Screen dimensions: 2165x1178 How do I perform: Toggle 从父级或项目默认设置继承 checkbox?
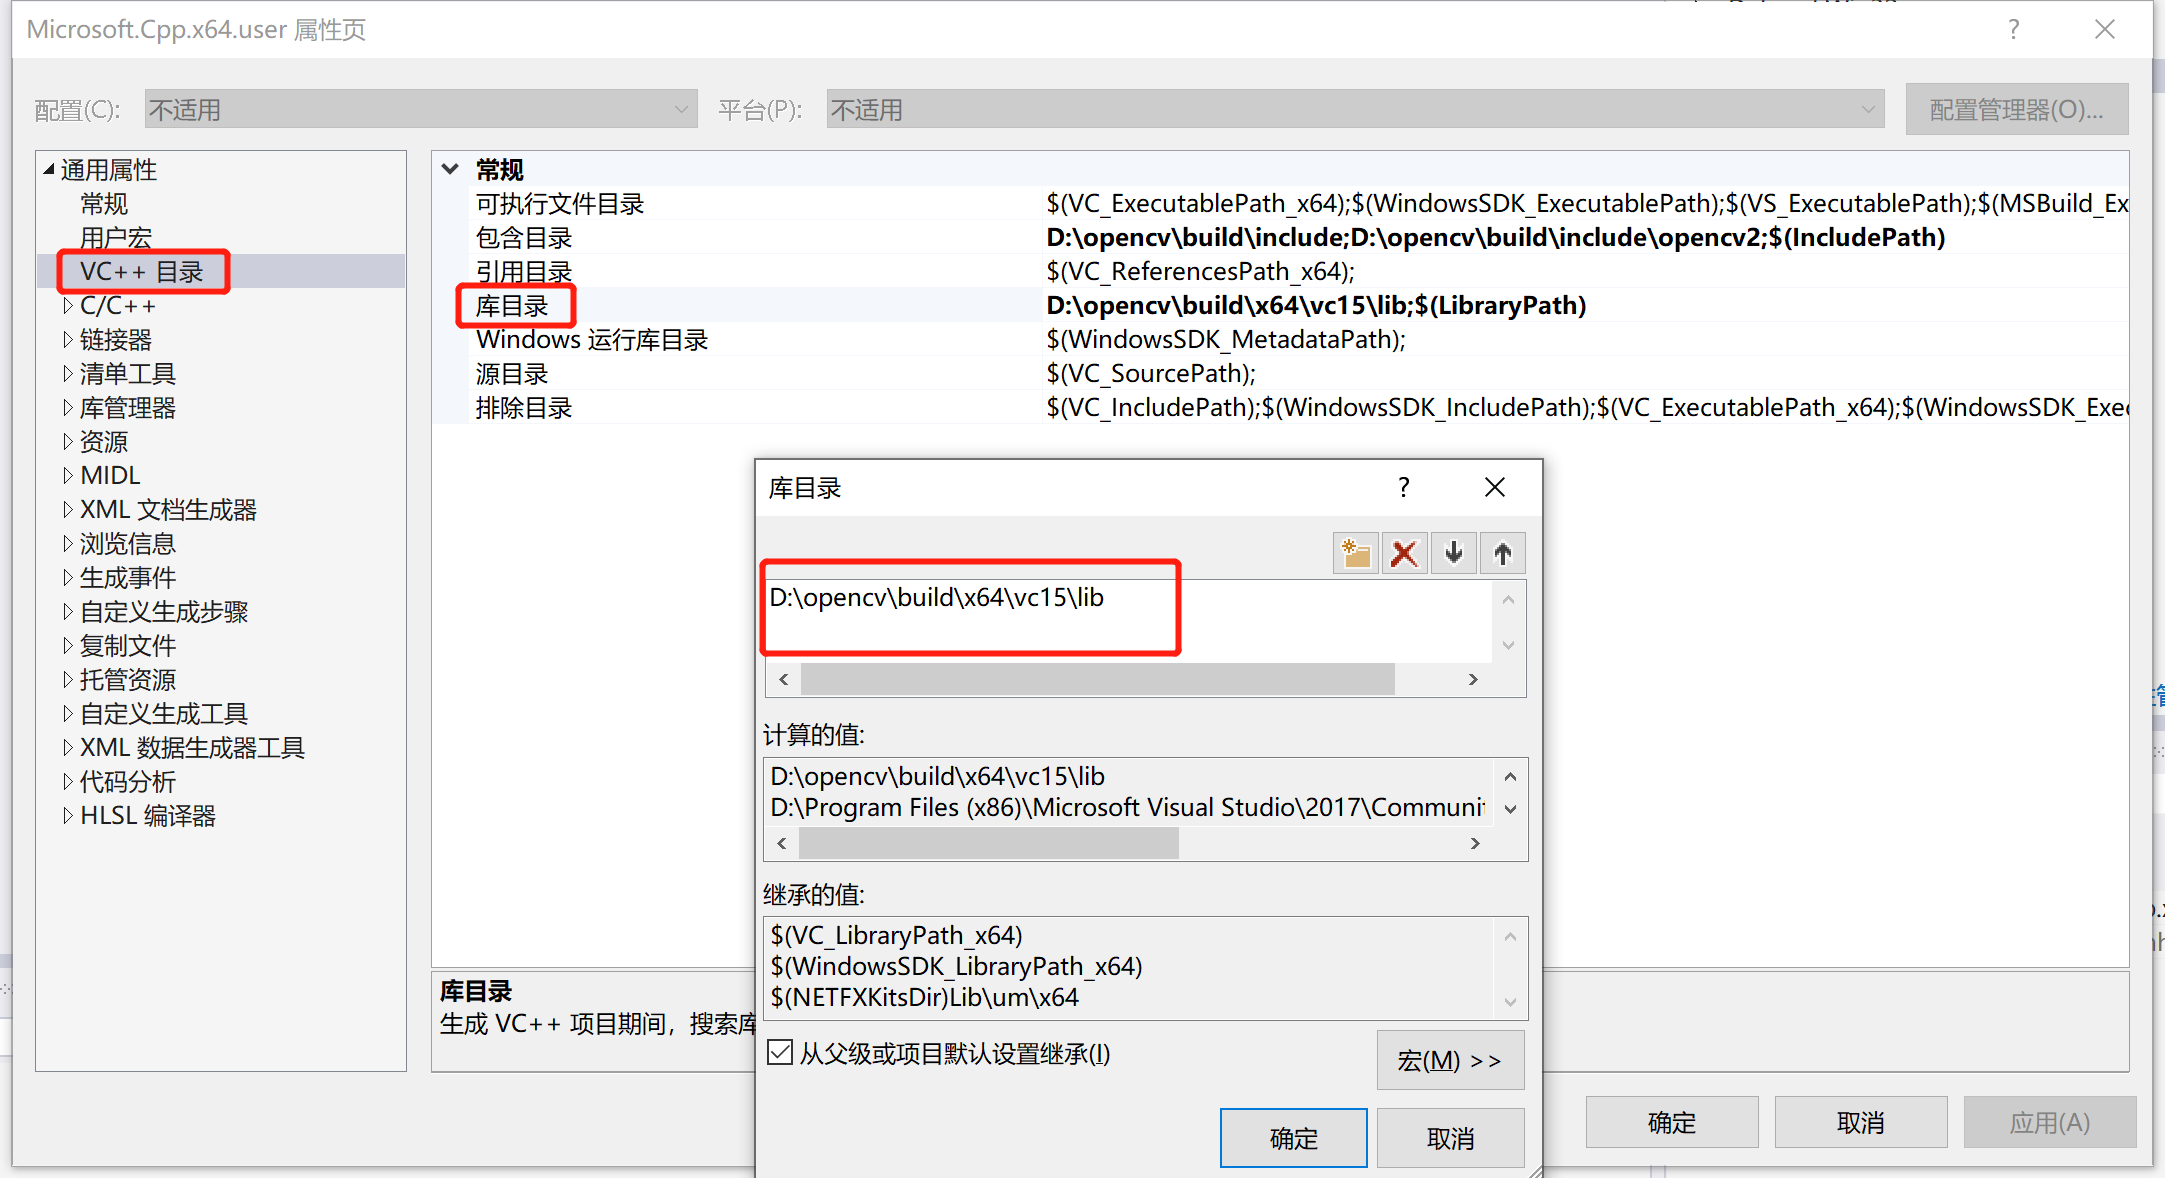780,1053
